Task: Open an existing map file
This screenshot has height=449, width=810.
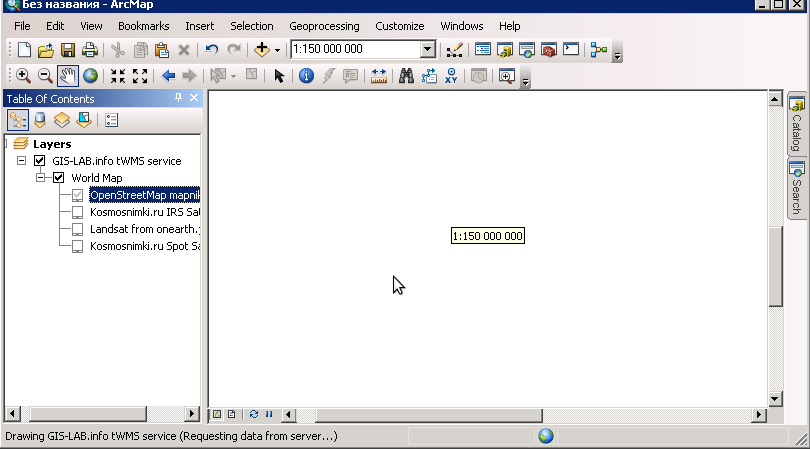Action: [x=45, y=50]
